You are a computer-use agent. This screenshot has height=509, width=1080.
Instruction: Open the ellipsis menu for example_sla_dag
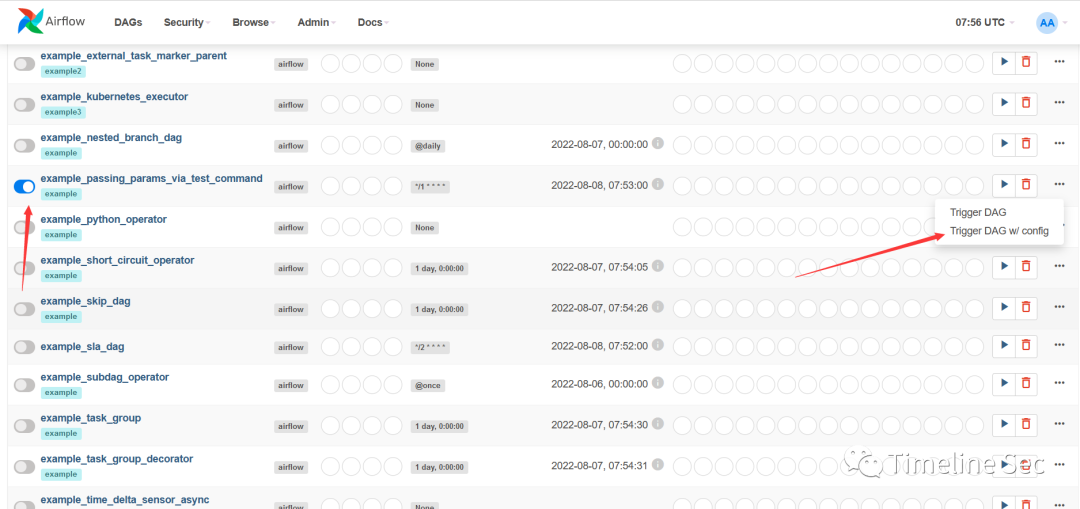coord(1059,344)
